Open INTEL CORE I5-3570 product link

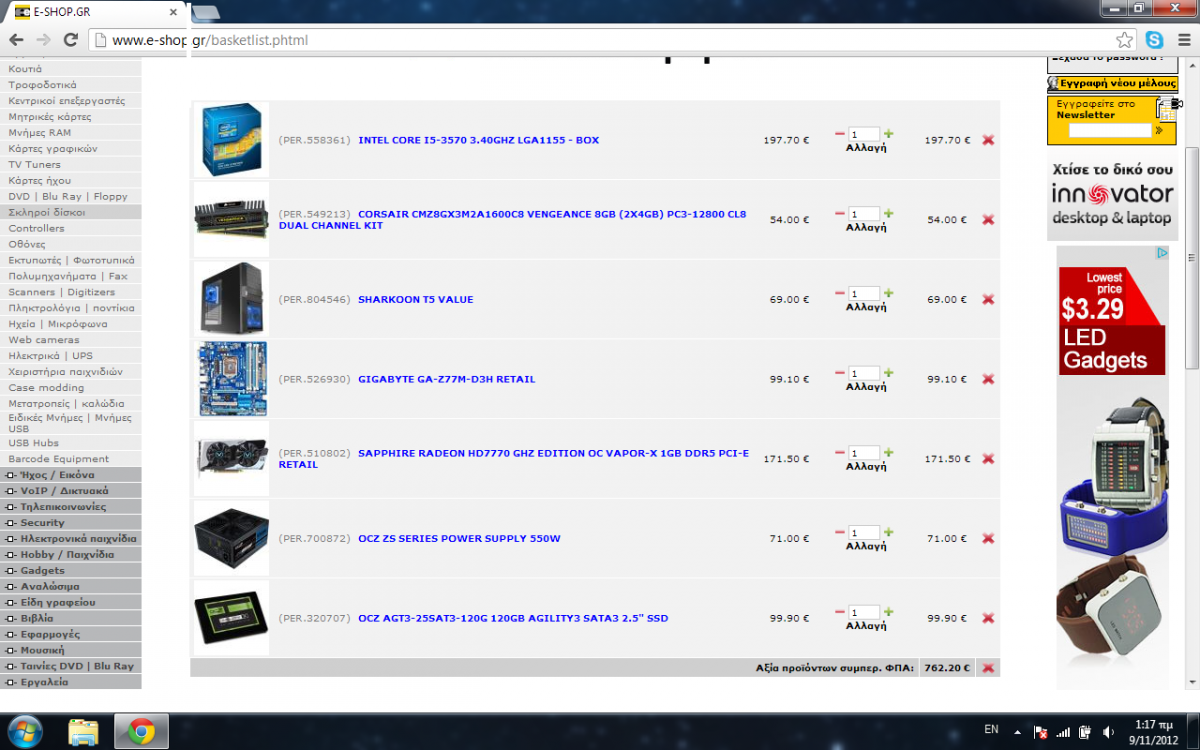point(478,140)
